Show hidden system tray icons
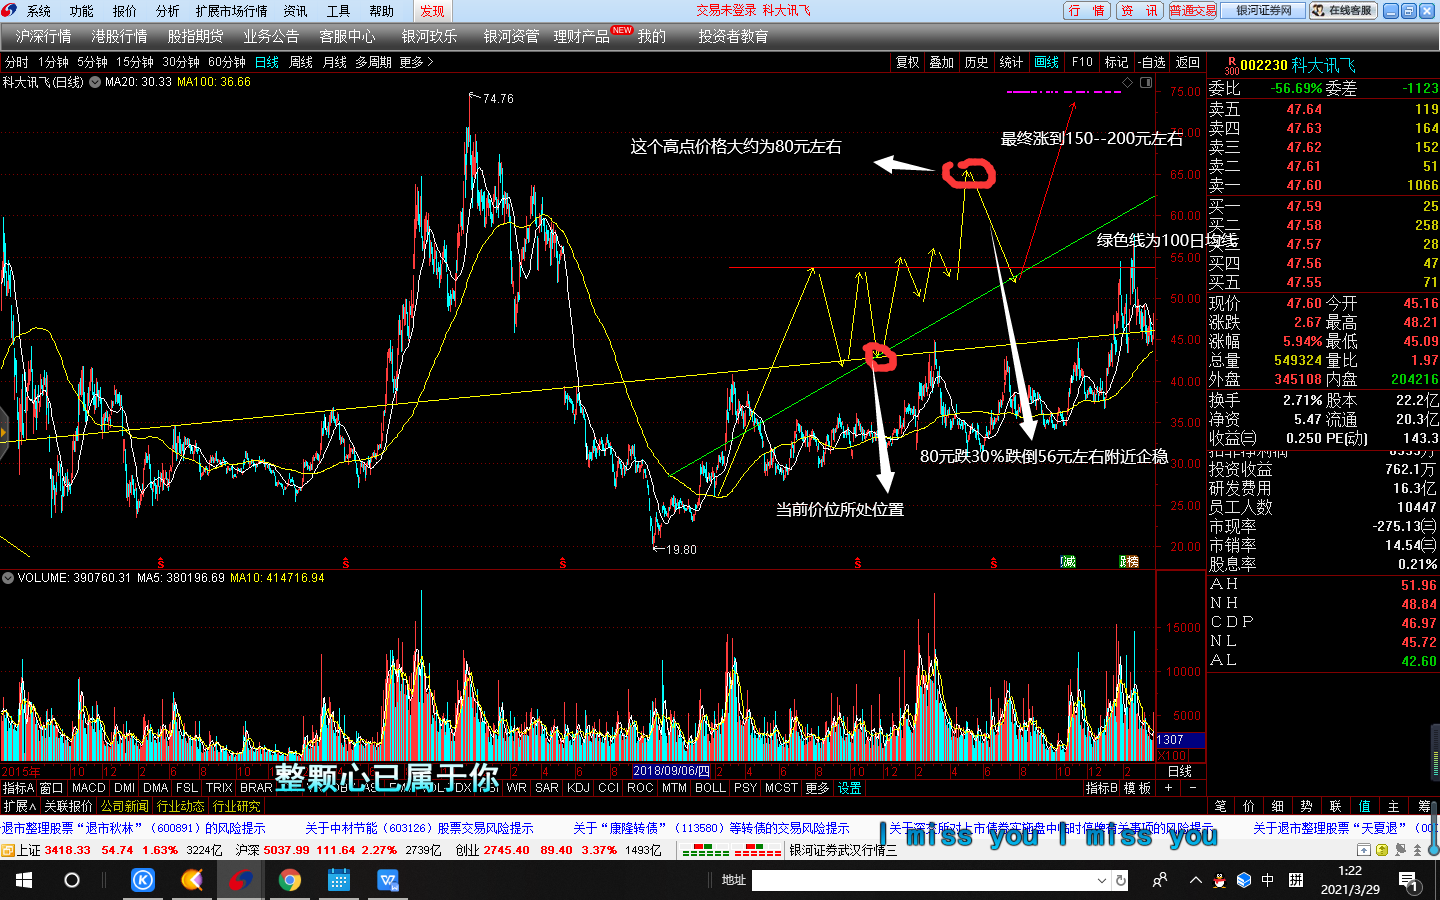Viewport: 1440px width, 900px height. [1195, 880]
